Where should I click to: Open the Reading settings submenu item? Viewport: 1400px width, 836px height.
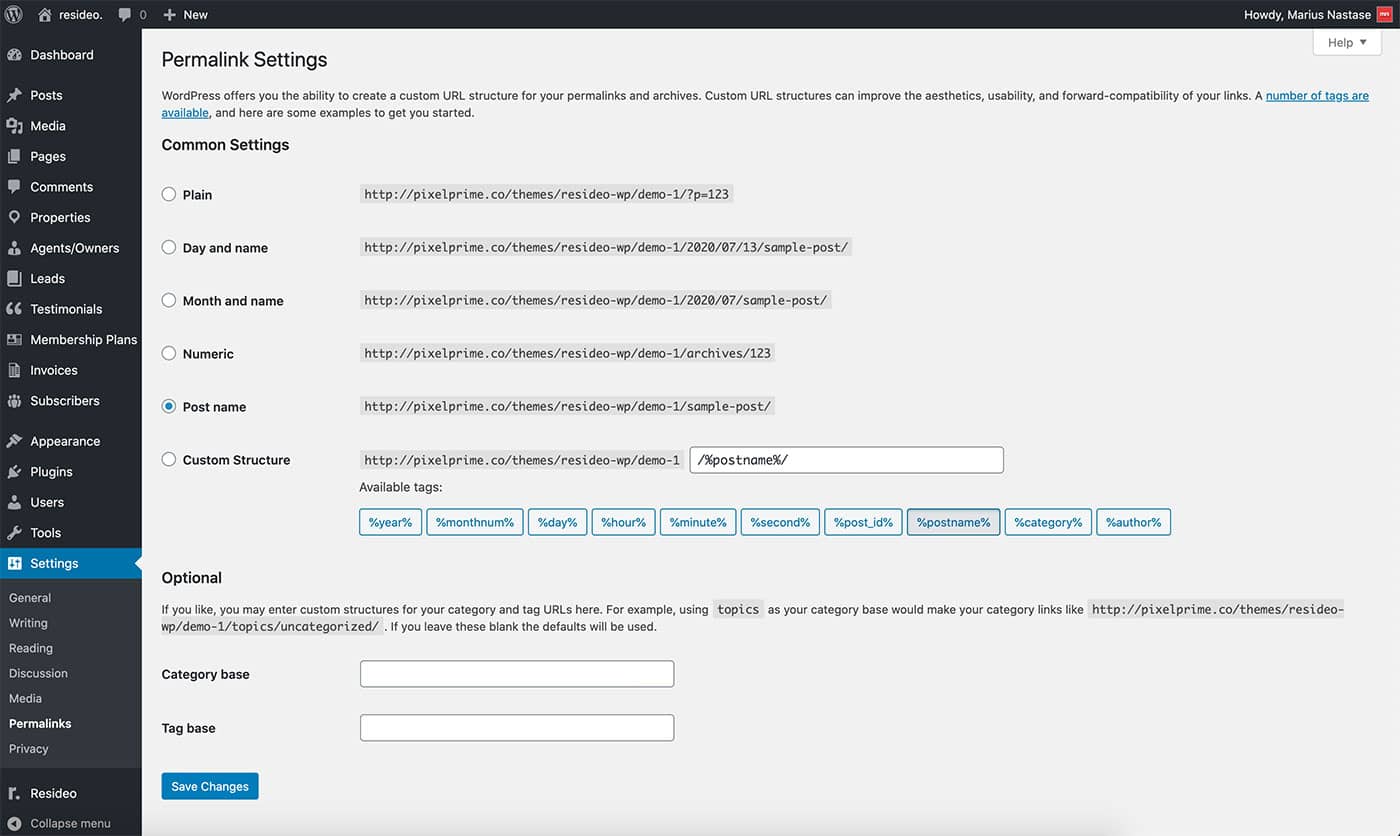pos(30,648)
